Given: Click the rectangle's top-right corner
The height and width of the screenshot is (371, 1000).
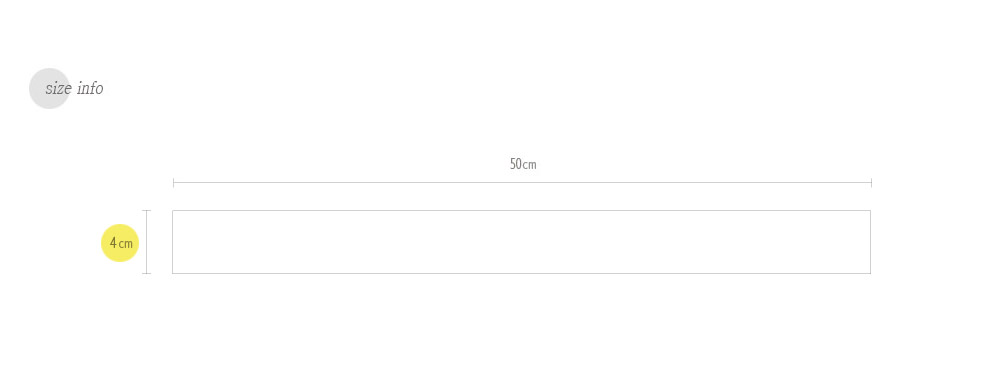Looking at the screenshot, I should 871,210.
